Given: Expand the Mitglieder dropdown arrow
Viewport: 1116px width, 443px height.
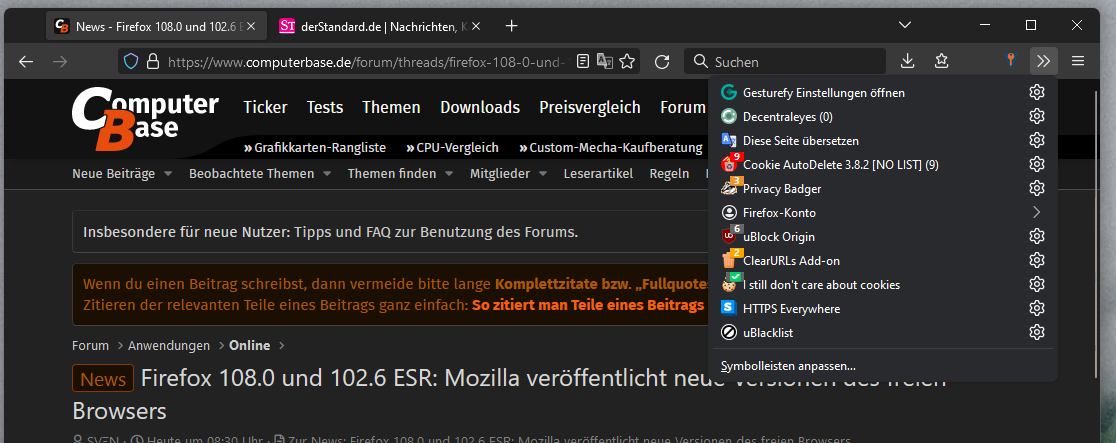Looking at the screenshot, I should (542, 174).
